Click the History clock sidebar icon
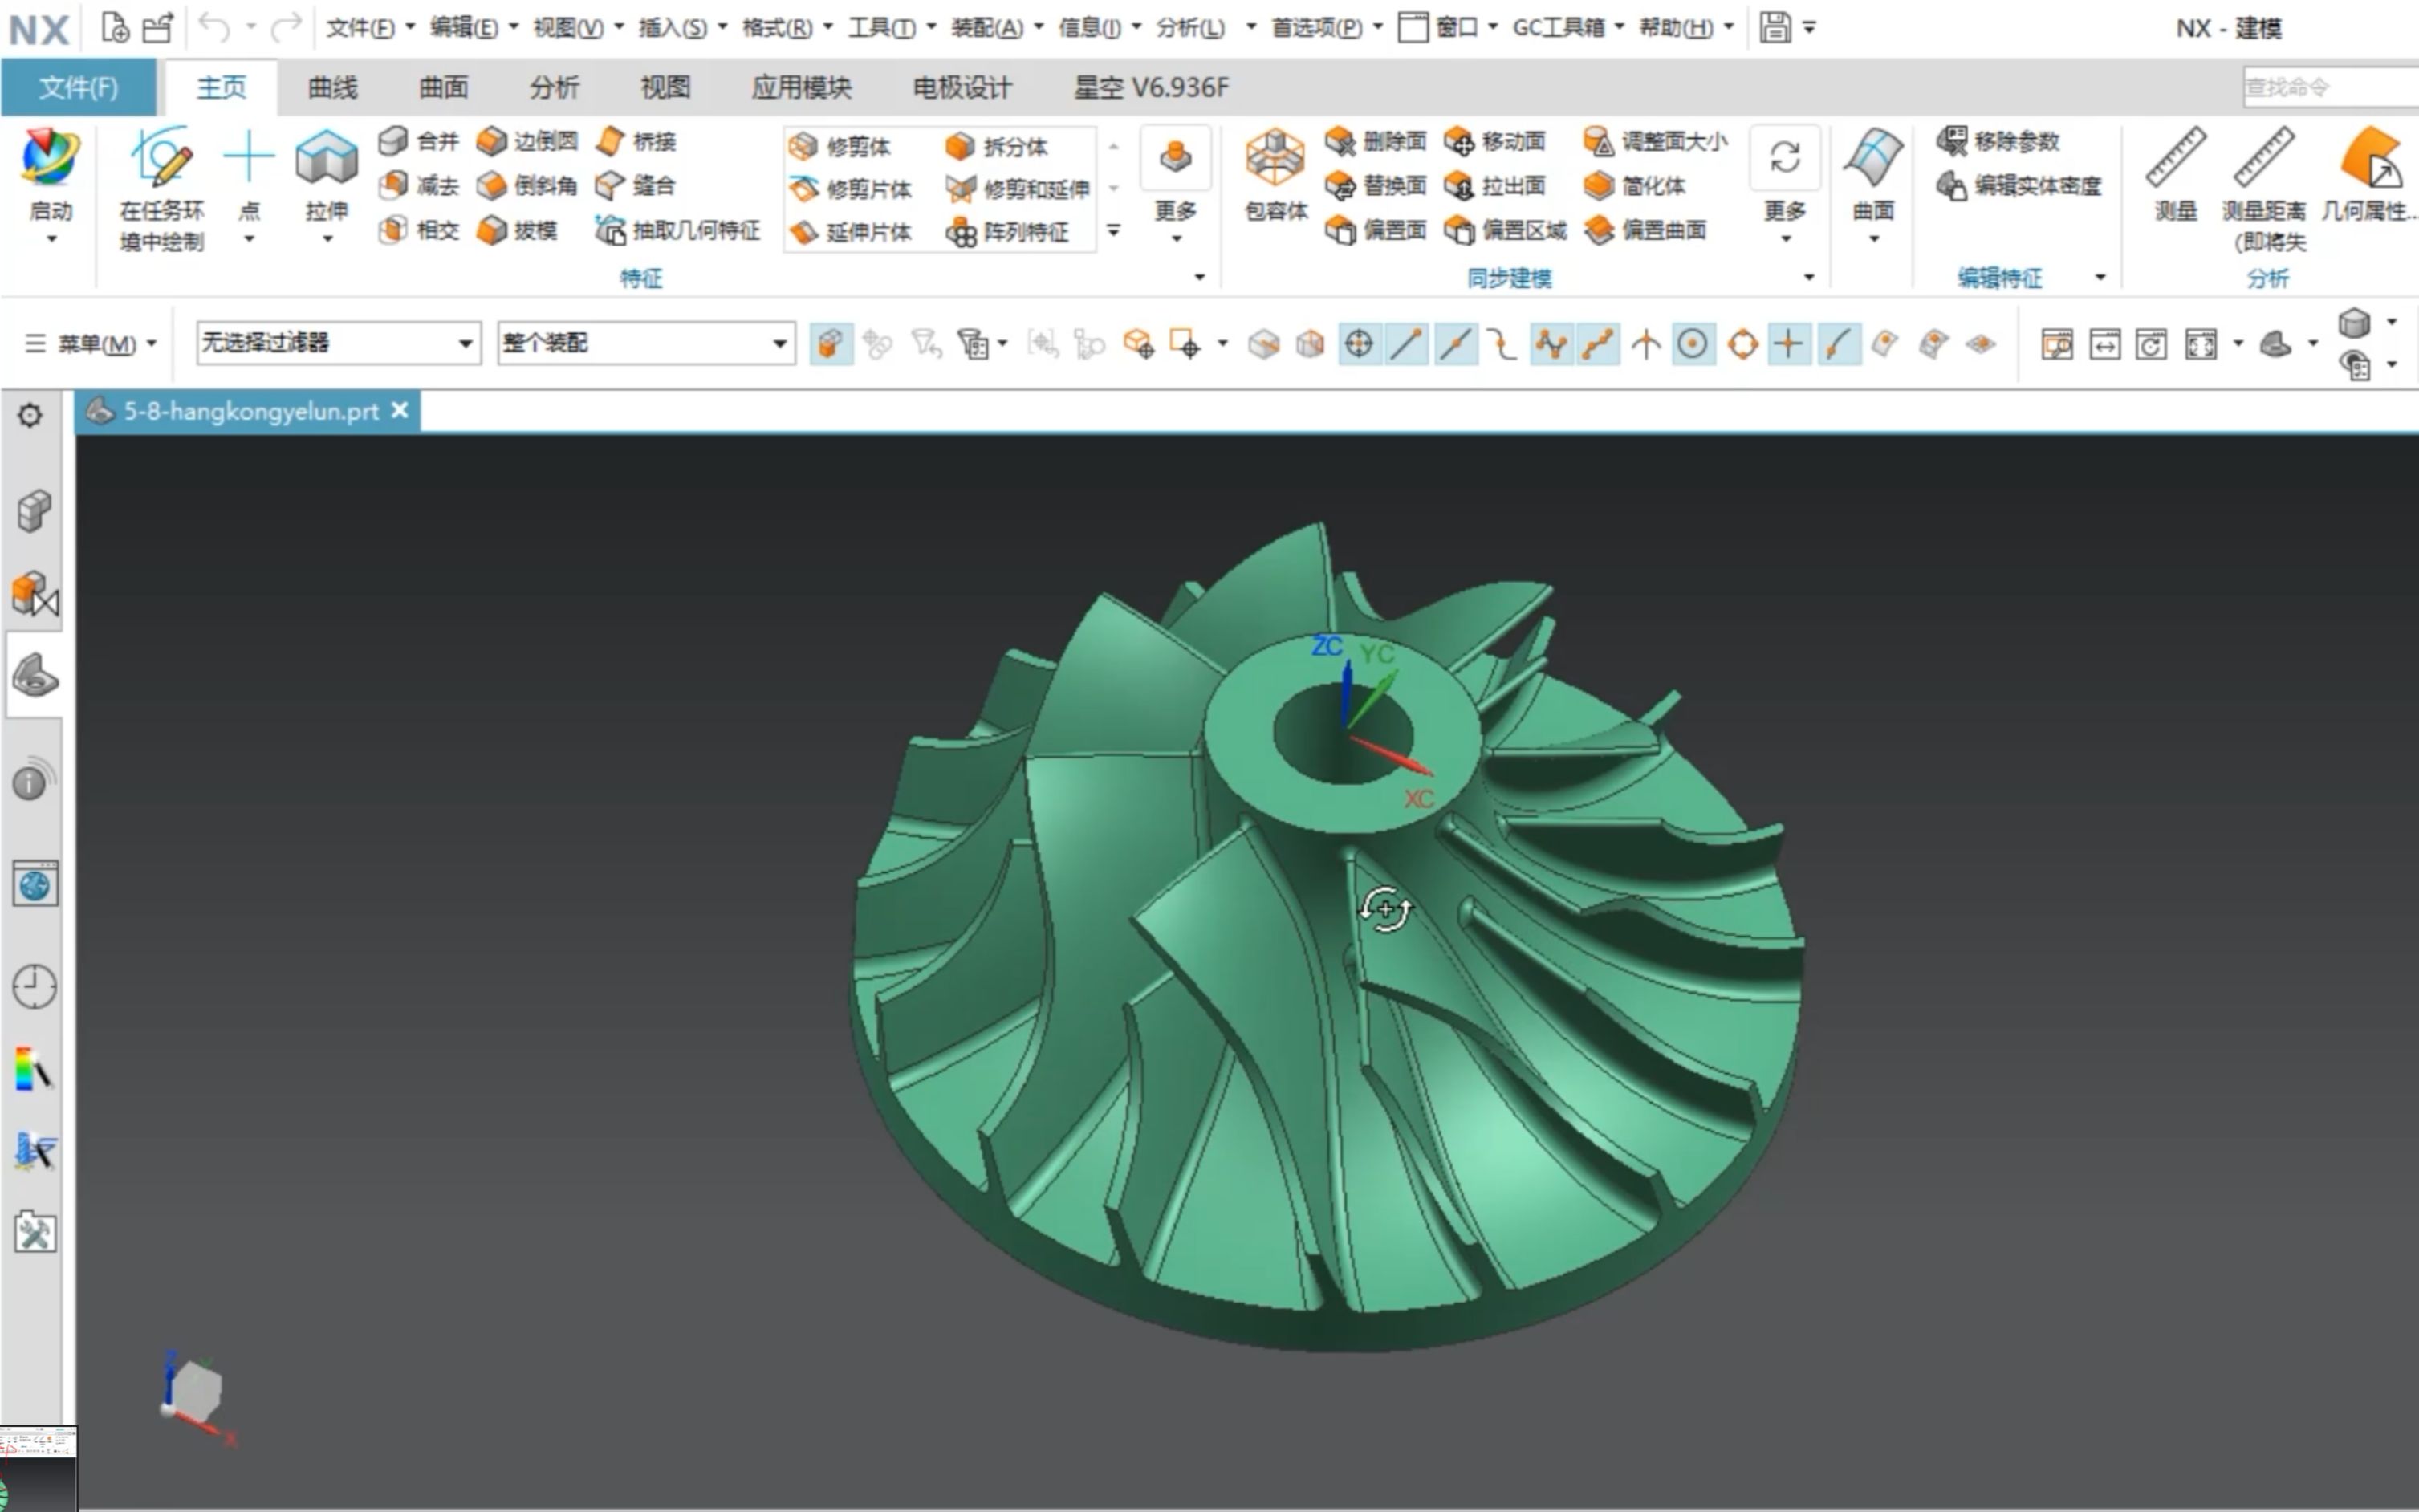The image size is (2419, 1512). [x=34, y=986]
